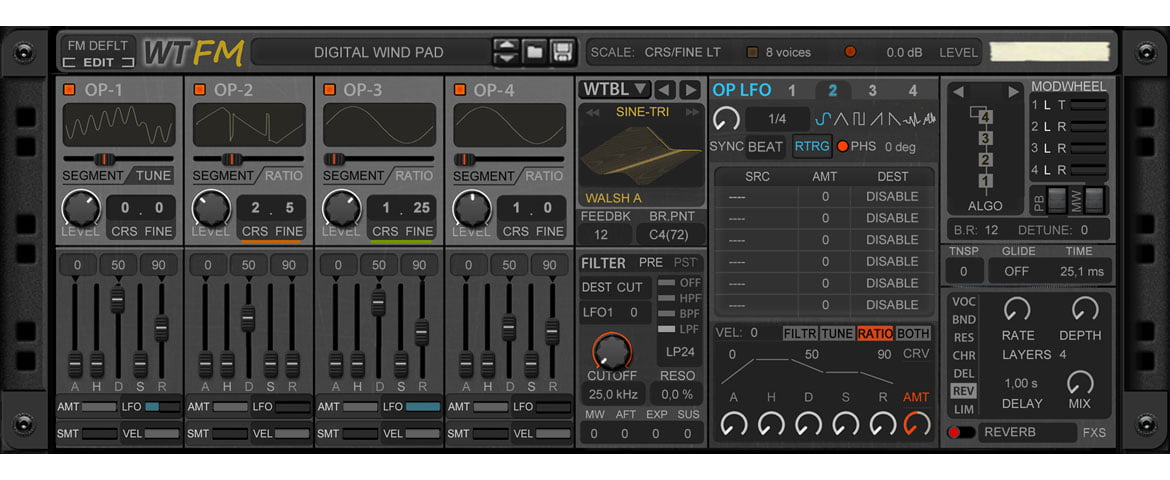Go to previous wavetable with left arrow

pos(664,90)
